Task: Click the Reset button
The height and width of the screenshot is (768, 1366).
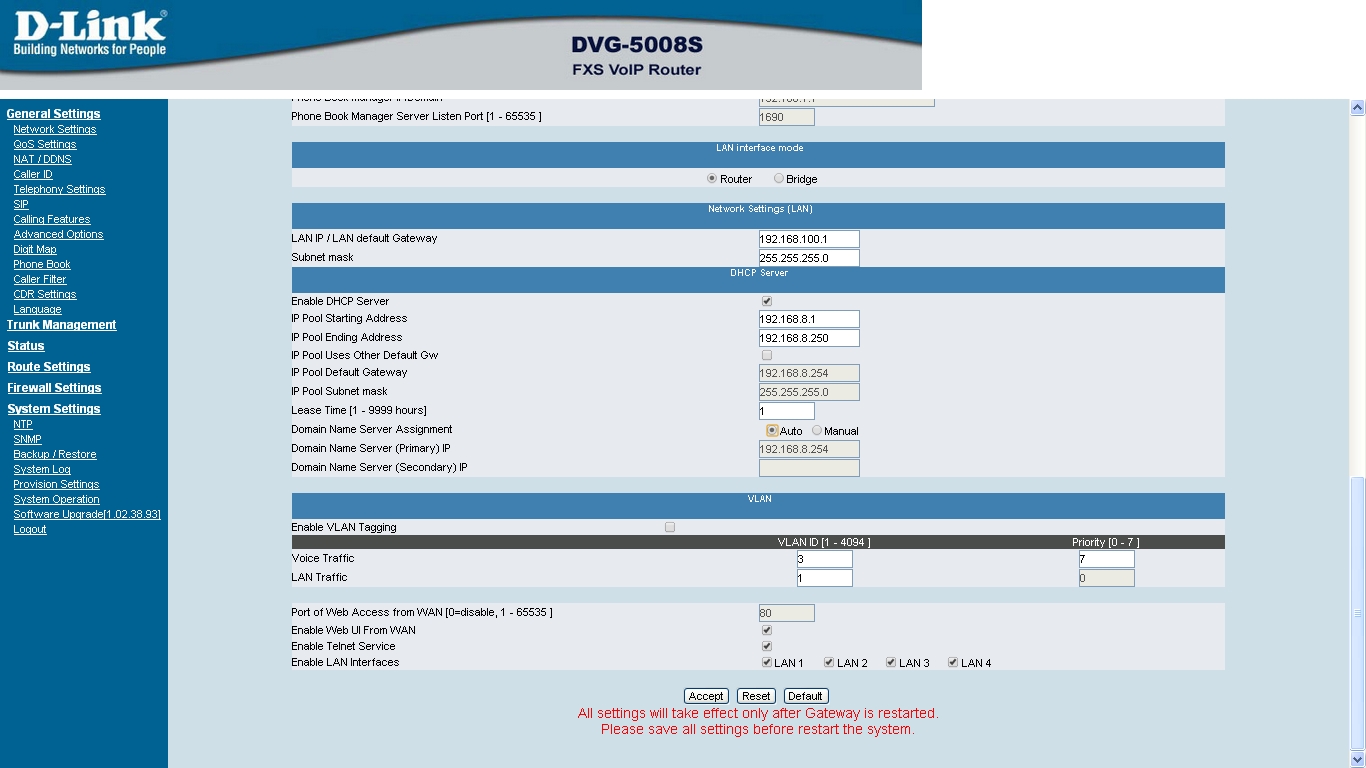Action: point(756,696)
